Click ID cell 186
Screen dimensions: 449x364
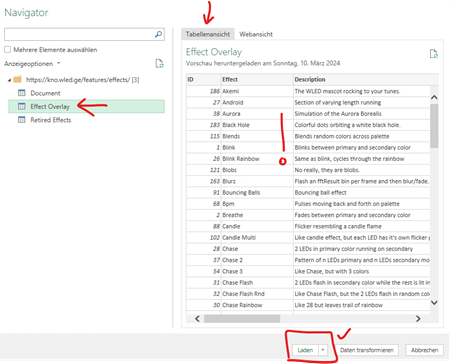coord(204,91)
